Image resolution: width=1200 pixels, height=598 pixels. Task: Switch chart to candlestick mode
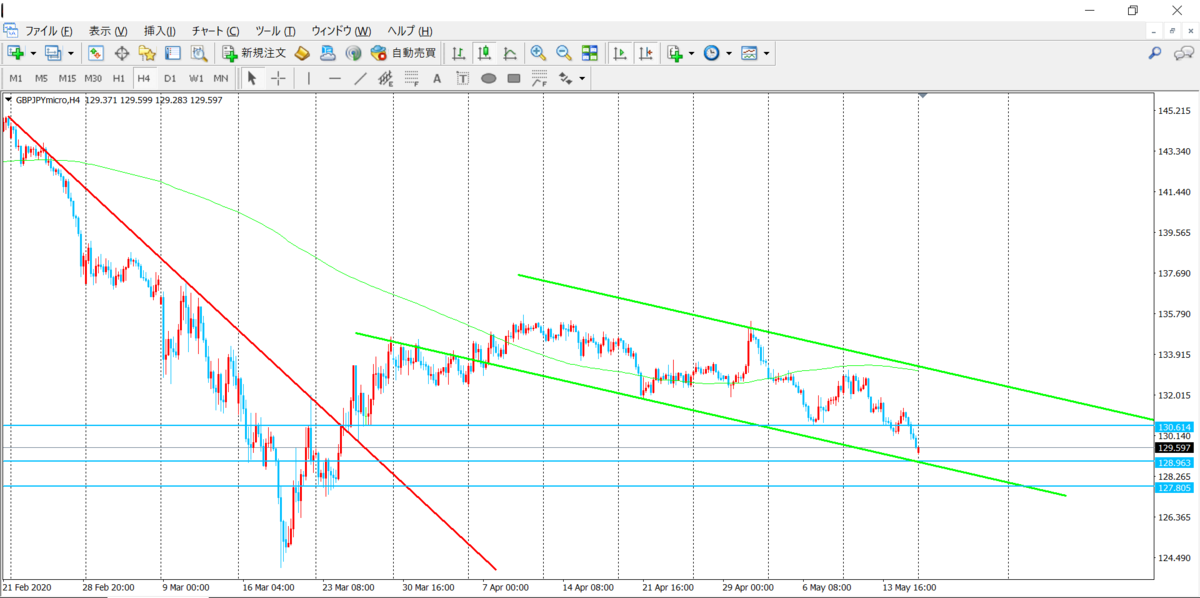click(x=485, y=53)
